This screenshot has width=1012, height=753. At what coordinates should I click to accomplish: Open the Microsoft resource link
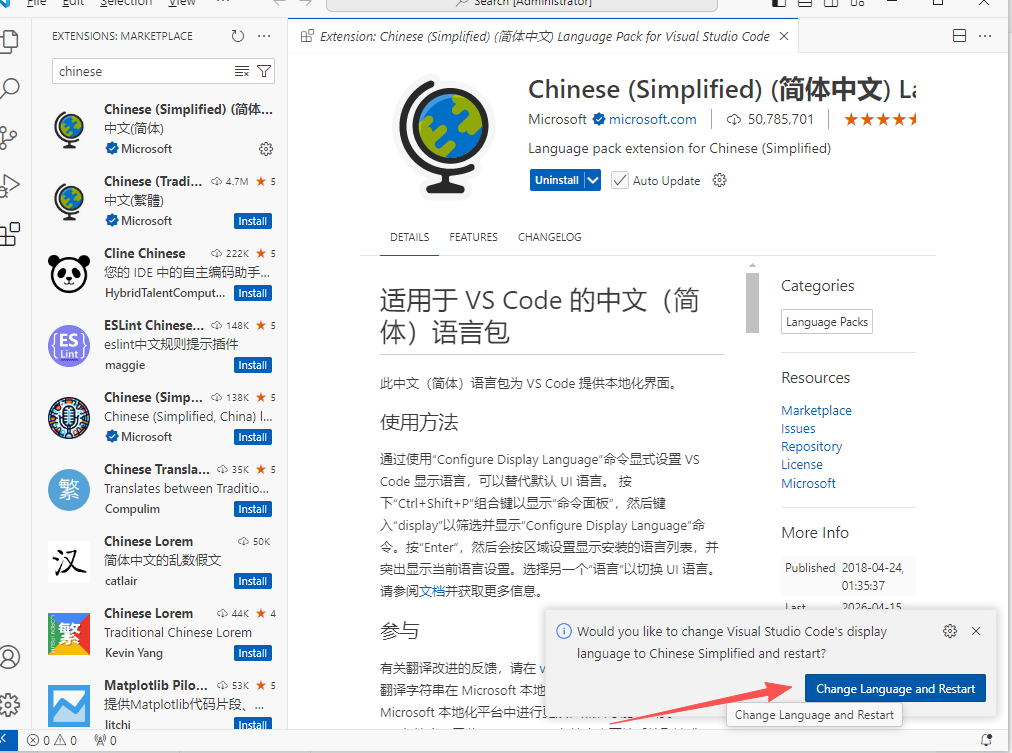click(808, 483)
